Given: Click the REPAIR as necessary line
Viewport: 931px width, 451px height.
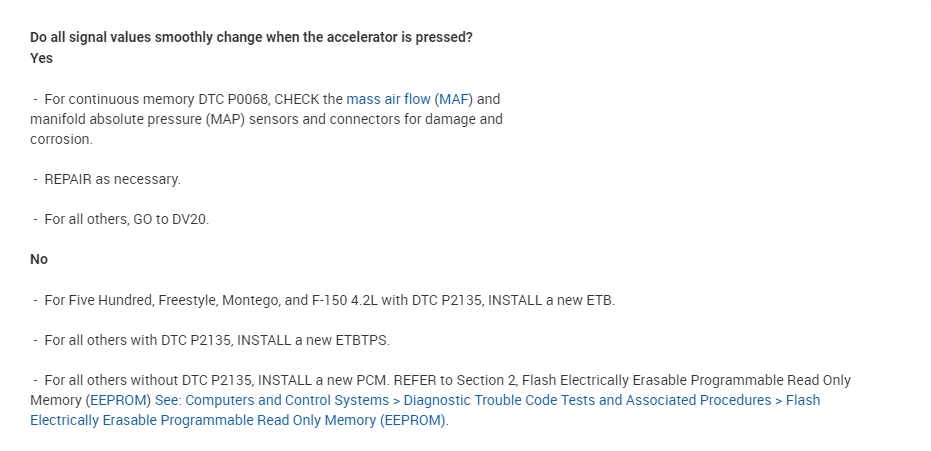Looking at the screenshot, I should pos(112,179).
